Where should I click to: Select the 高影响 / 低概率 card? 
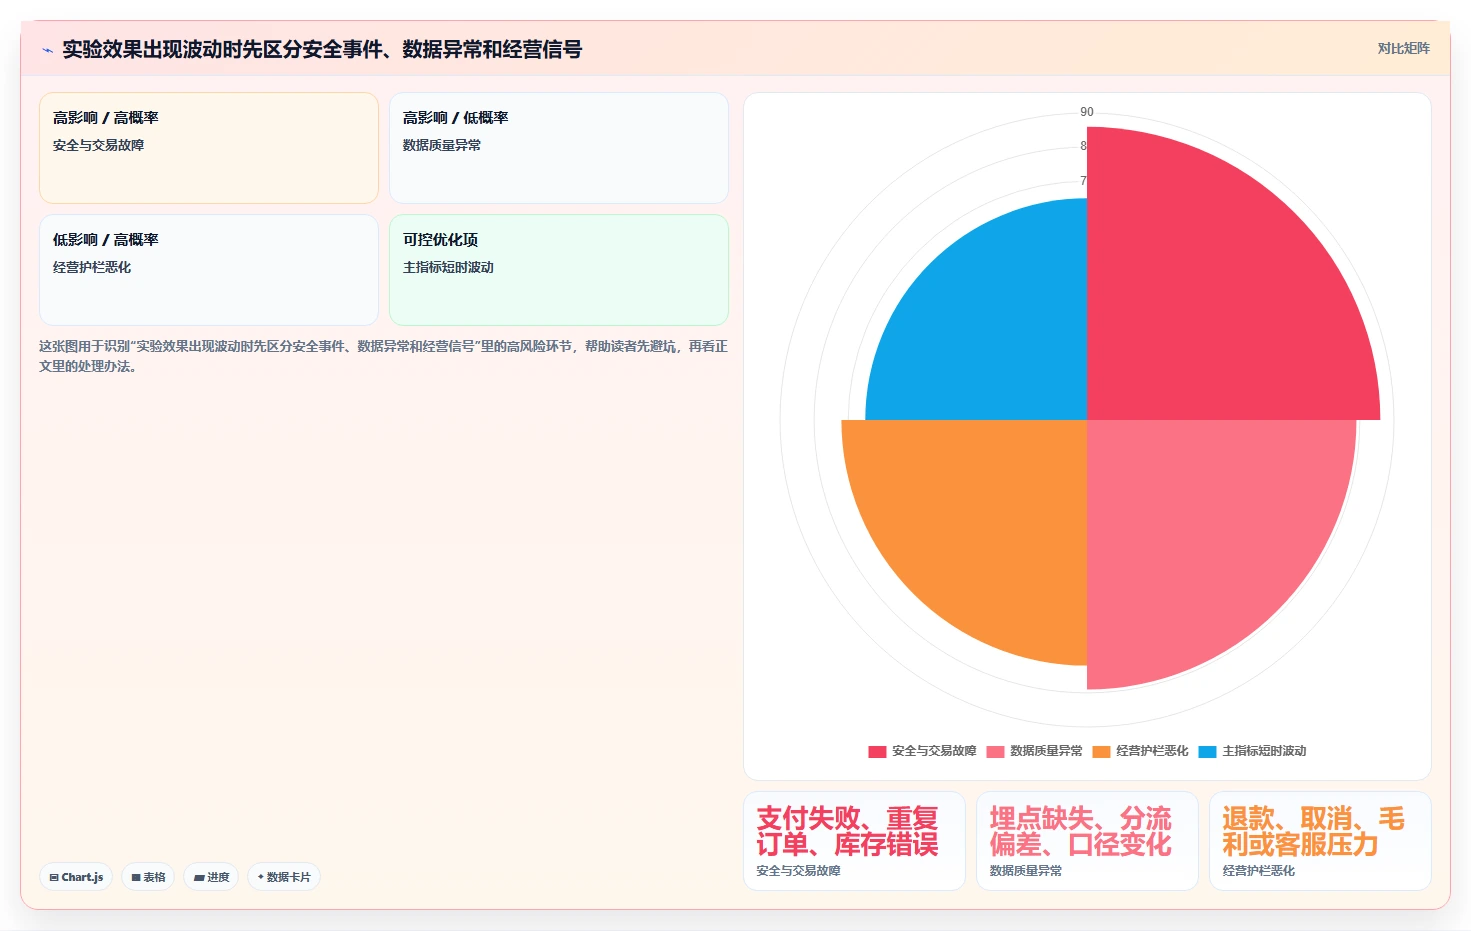point(559,148)
